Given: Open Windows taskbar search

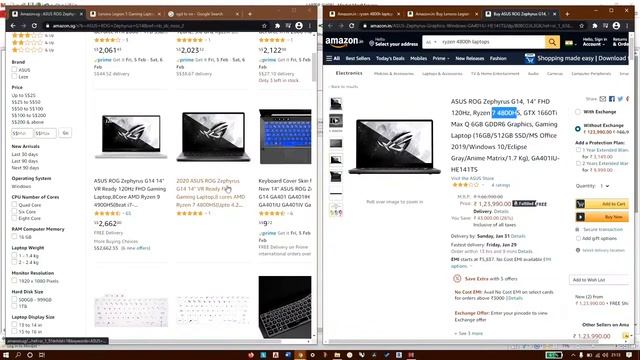Looking at the screenshot, I should [18, 355].
